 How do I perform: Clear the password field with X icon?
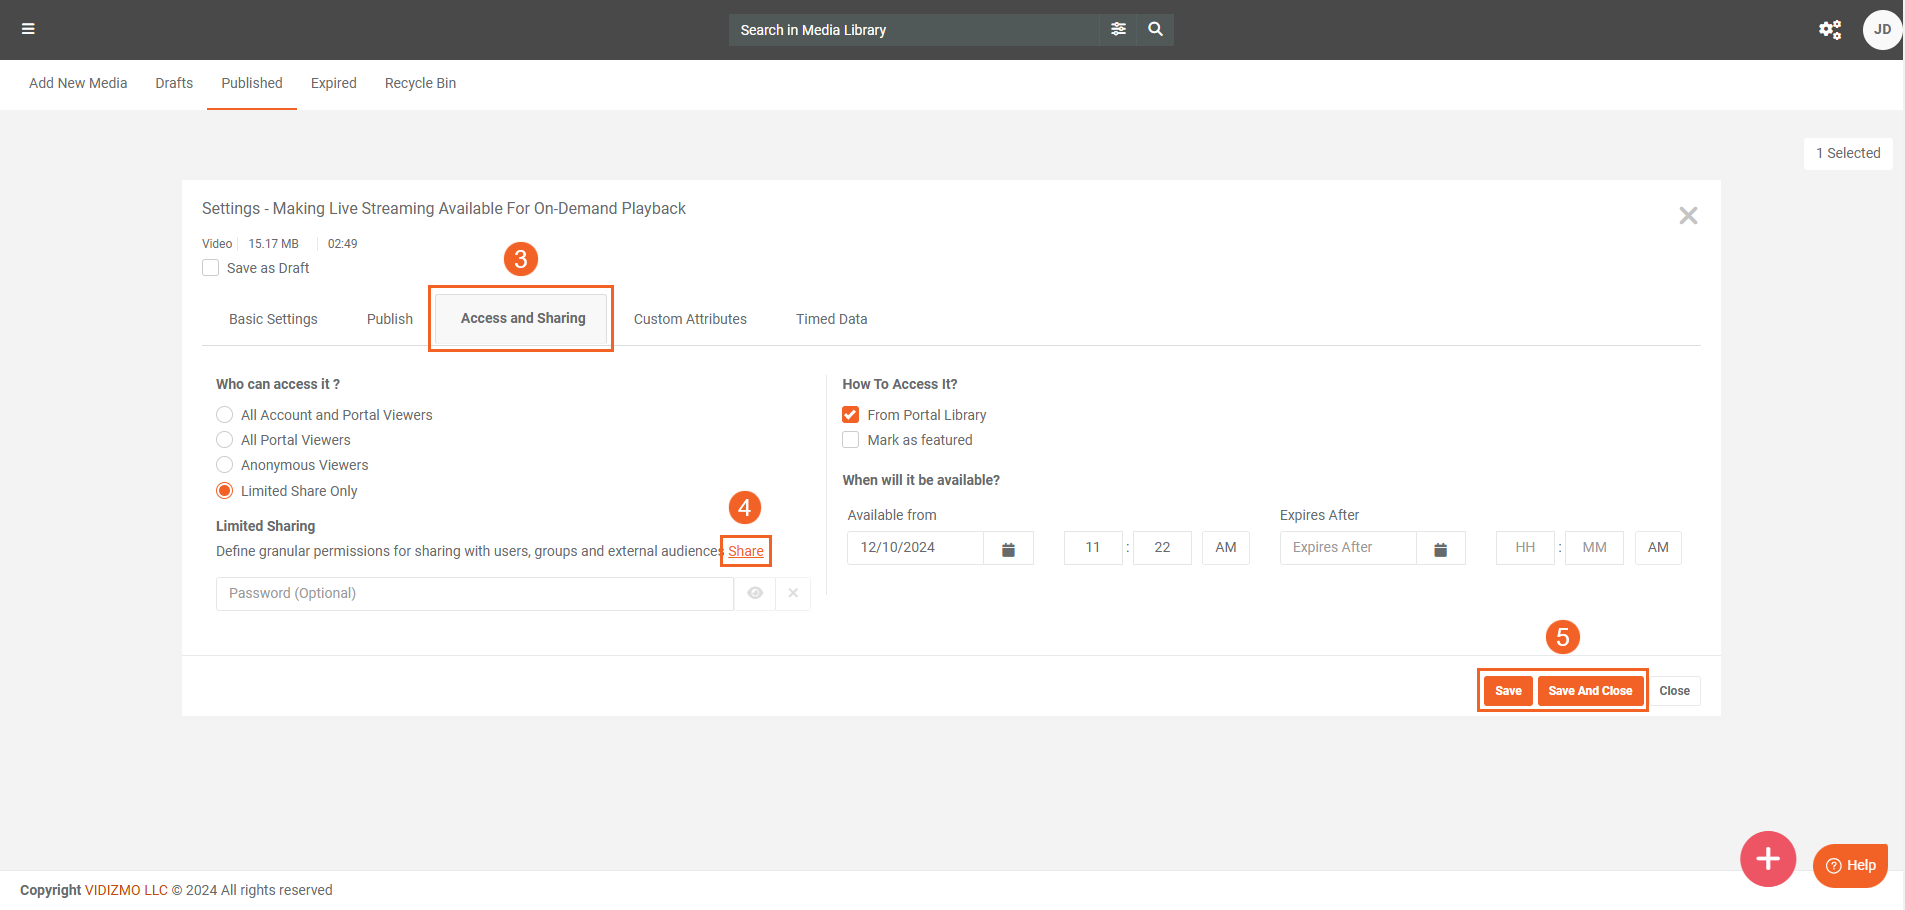793,593
